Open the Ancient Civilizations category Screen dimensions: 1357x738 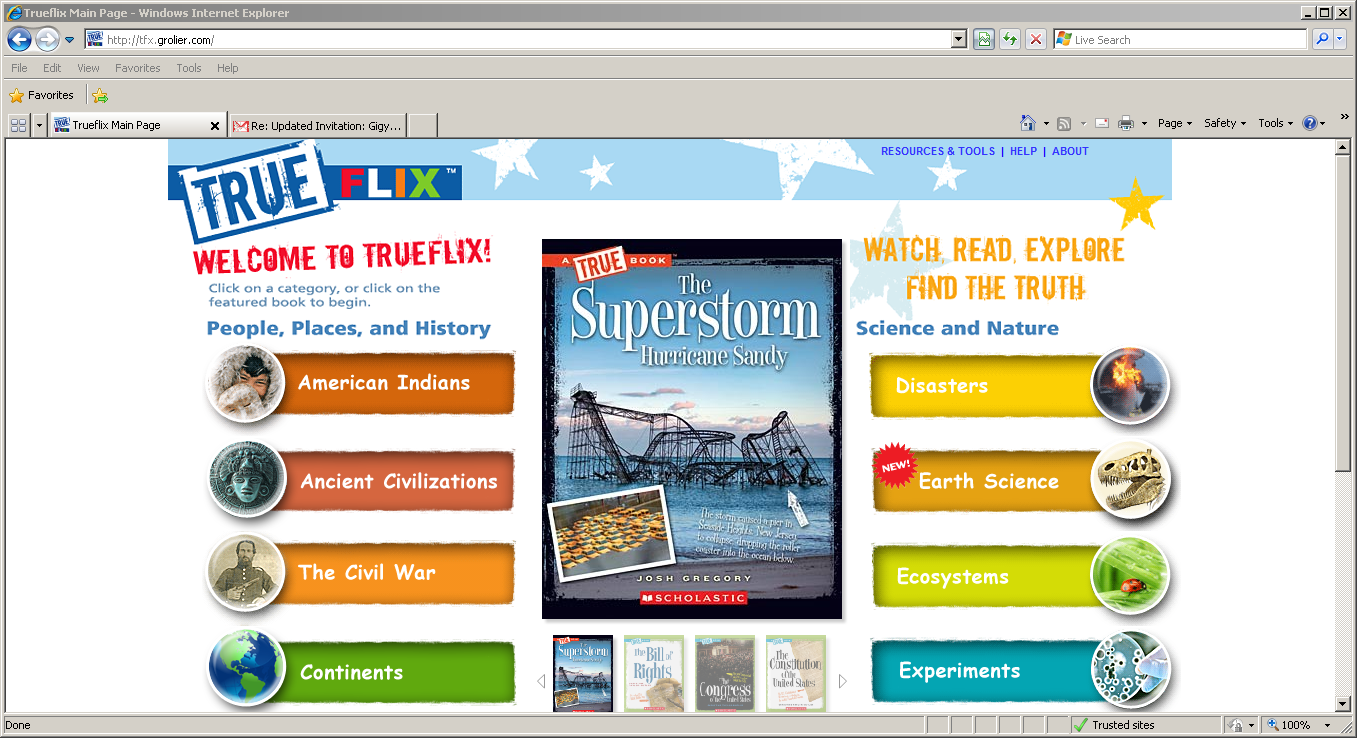(360, 480)
